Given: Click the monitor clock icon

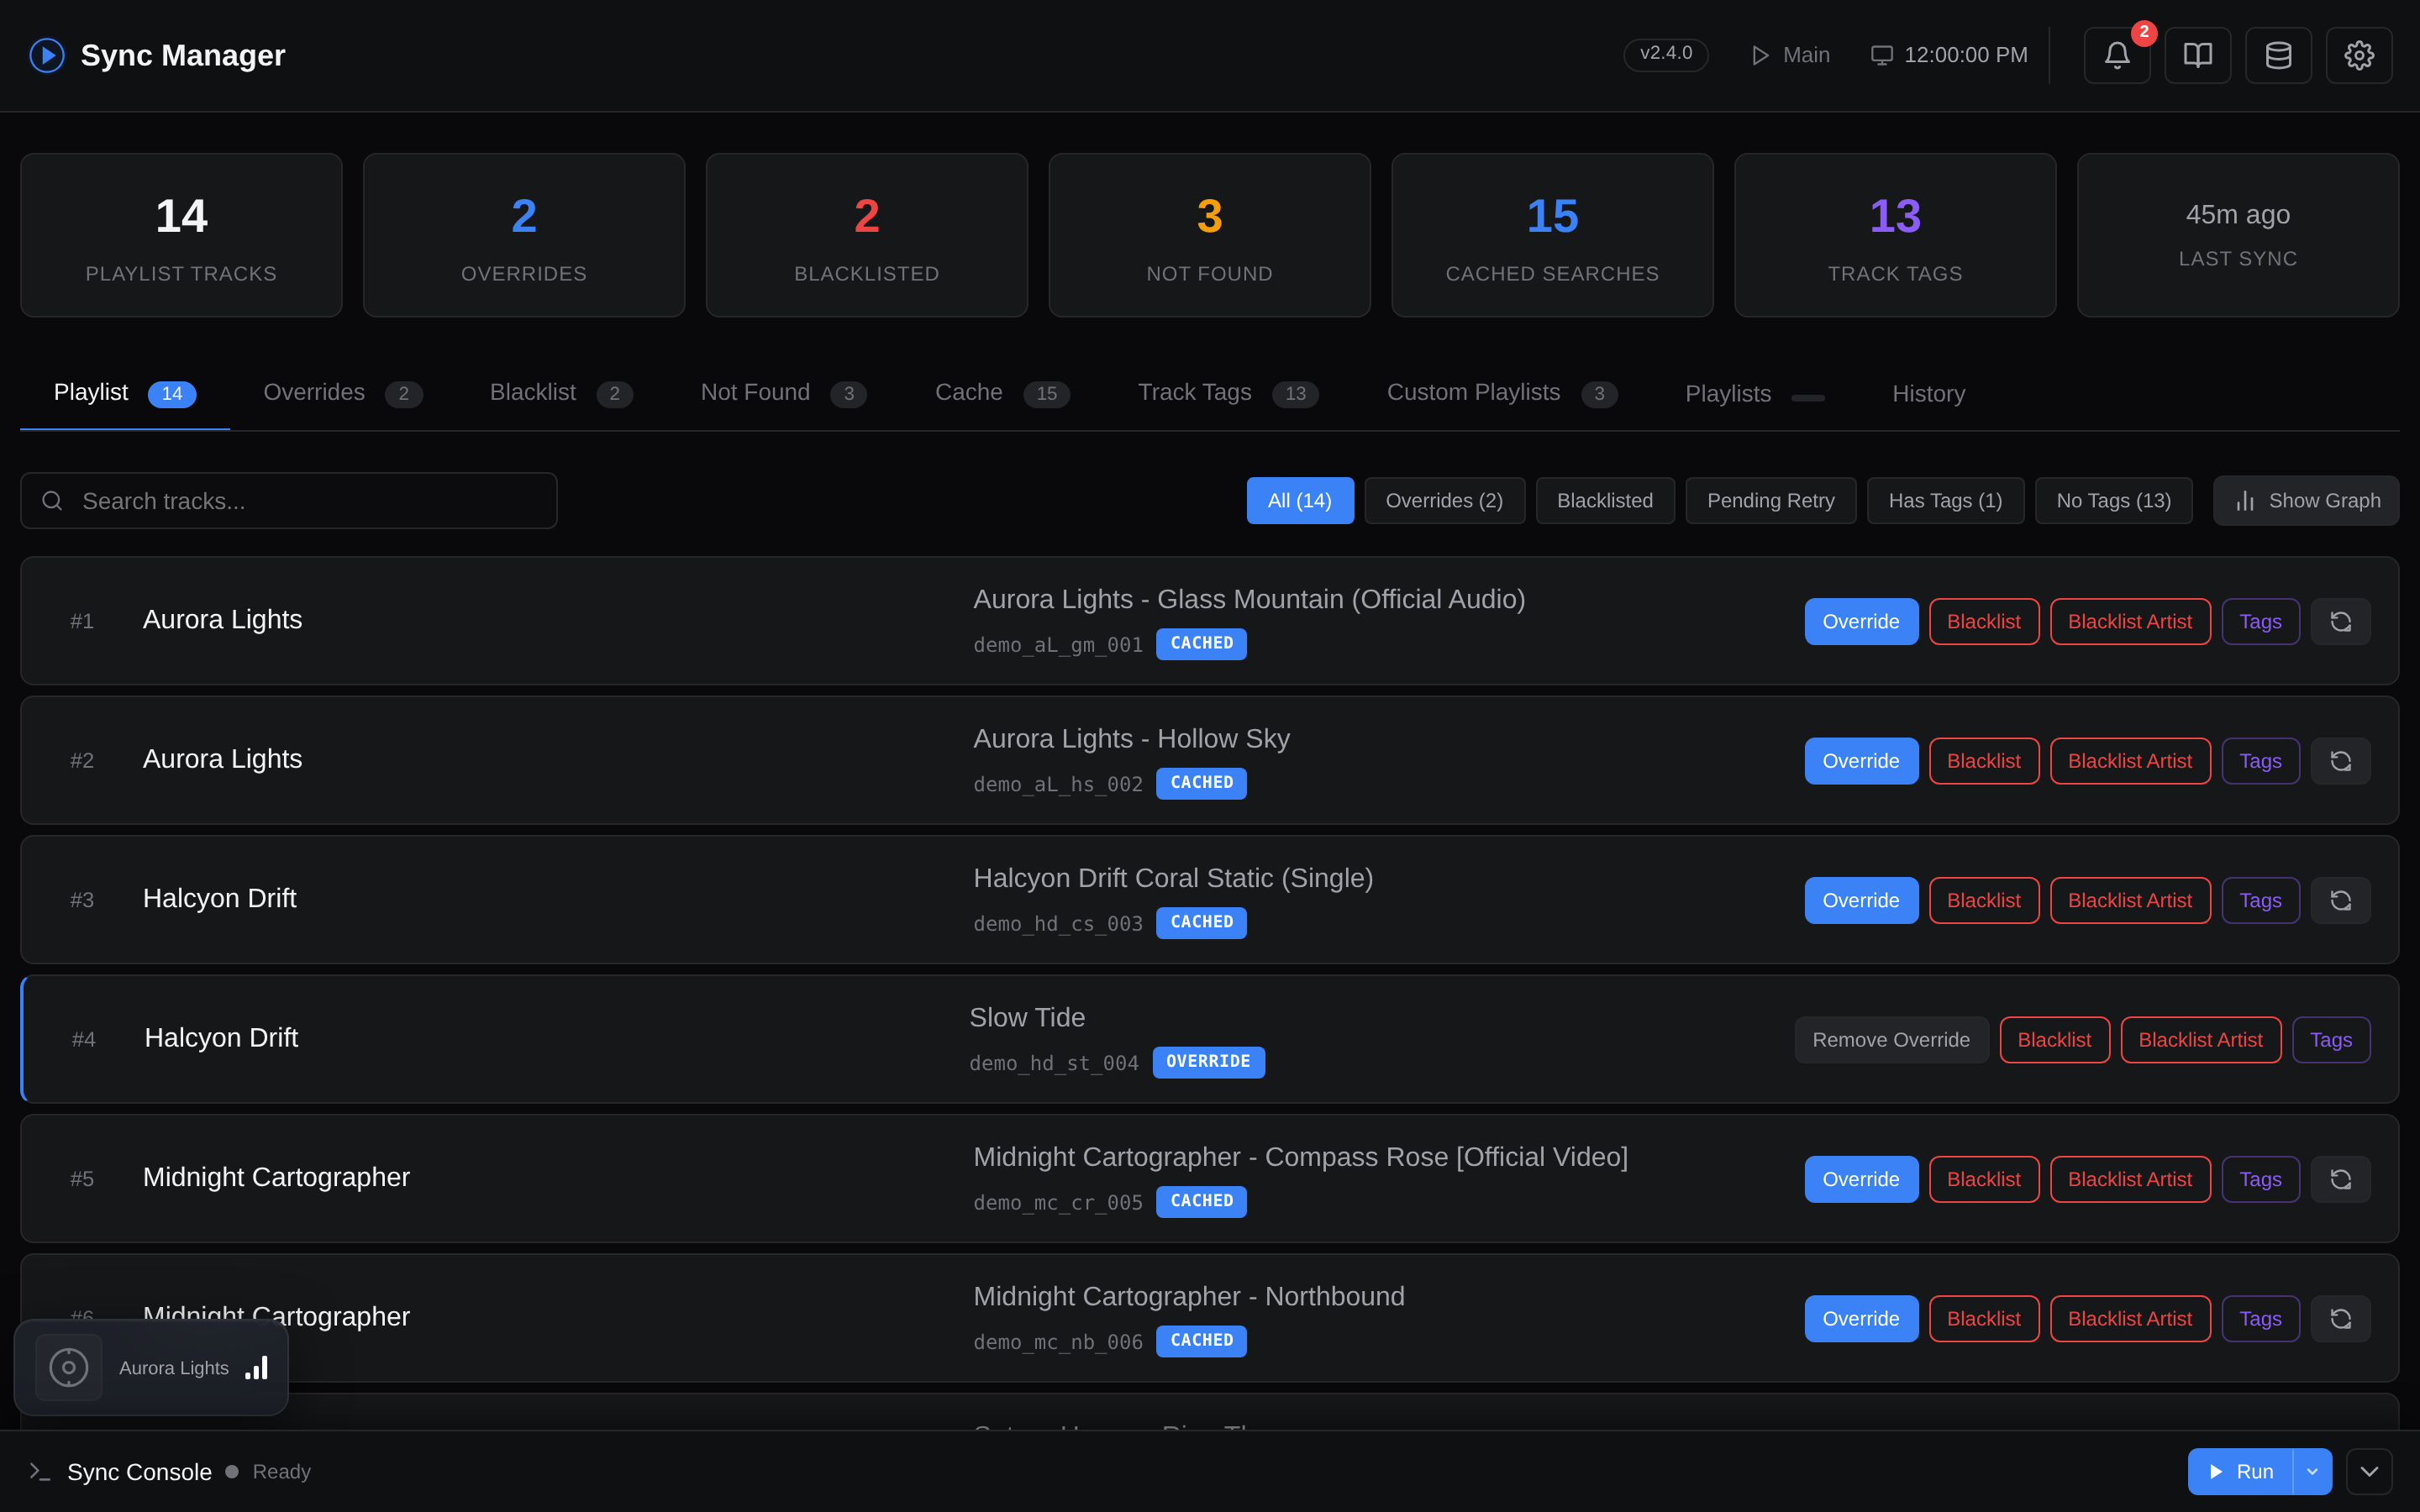Looking at the screenshot, I should pos(1882,55).
